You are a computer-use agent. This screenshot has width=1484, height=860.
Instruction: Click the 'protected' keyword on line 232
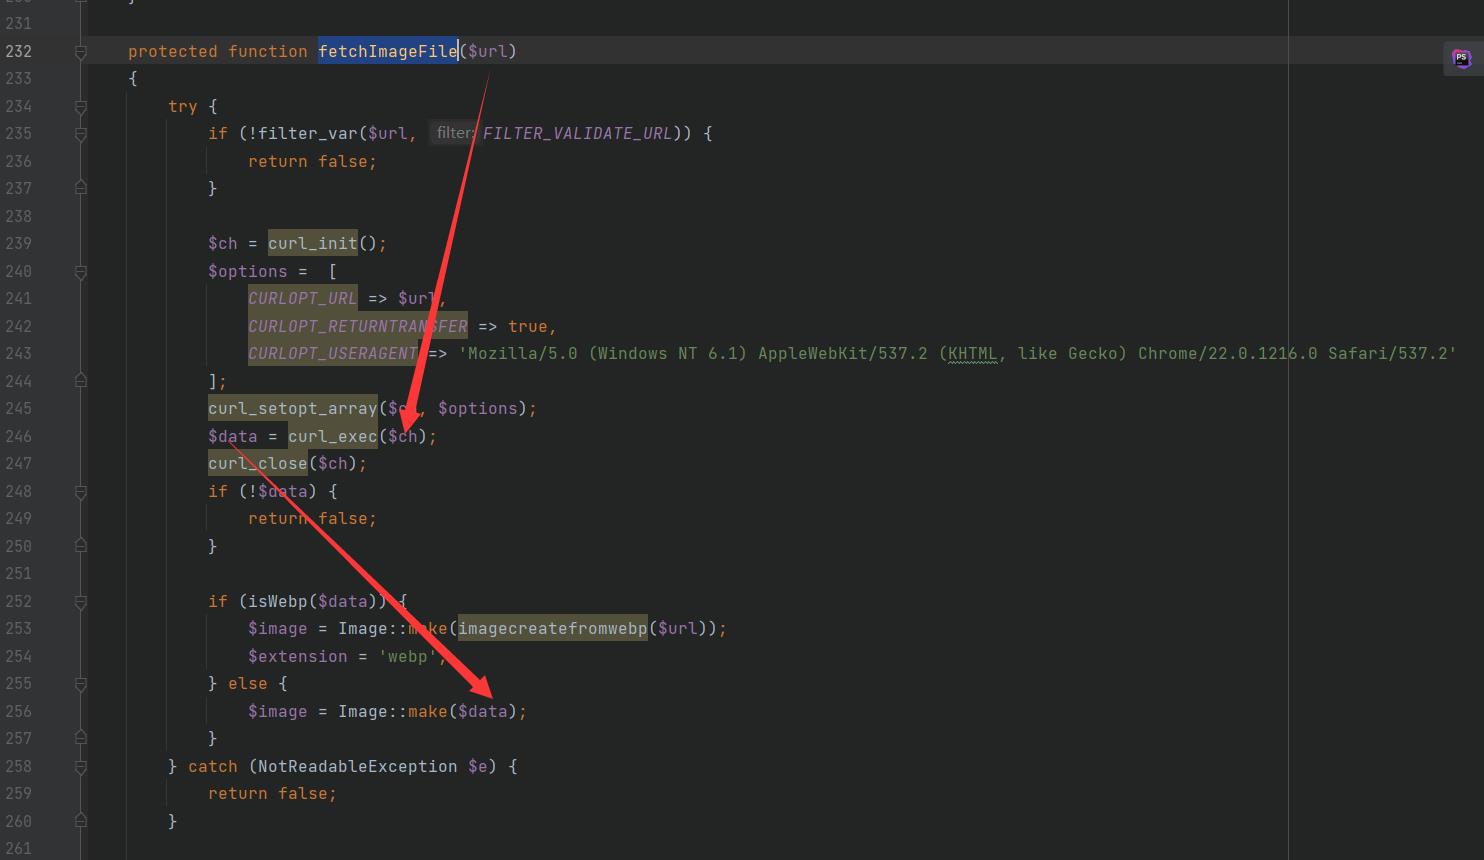[172, 51]
